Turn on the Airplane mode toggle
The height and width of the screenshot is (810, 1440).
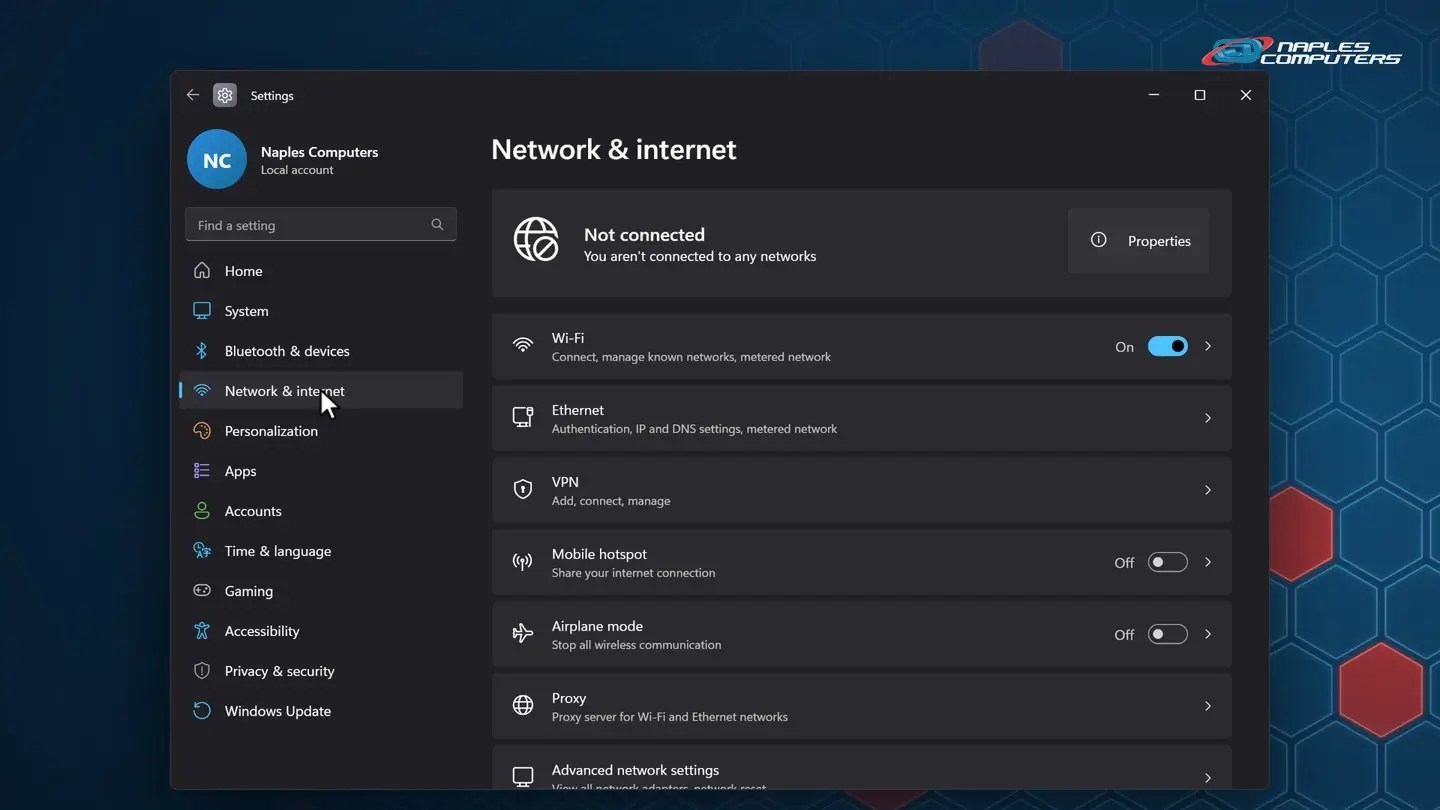[x=1167, y=634]
